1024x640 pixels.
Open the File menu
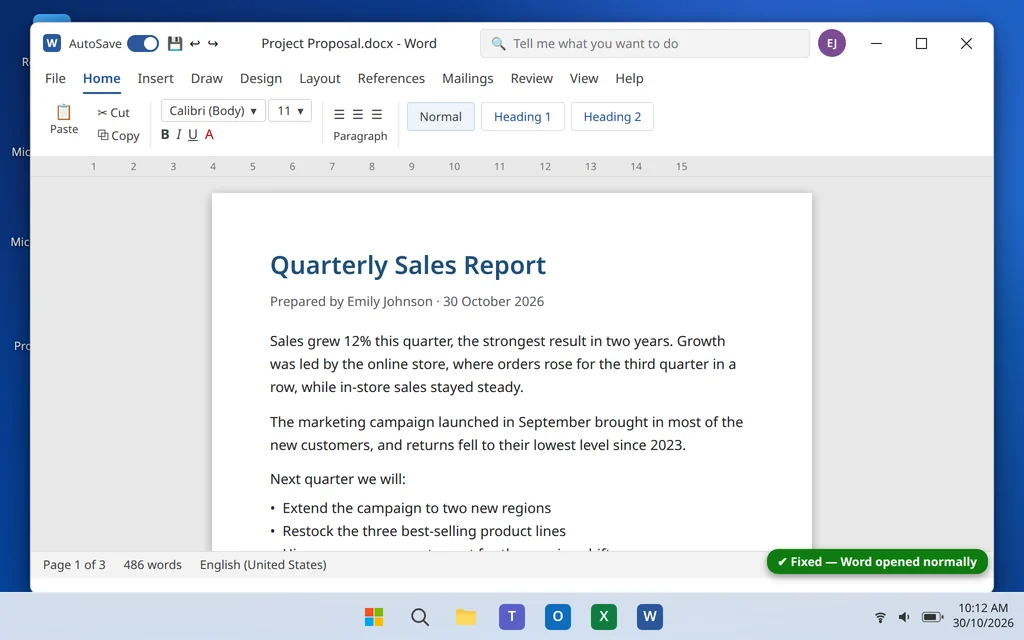[56, 78]
